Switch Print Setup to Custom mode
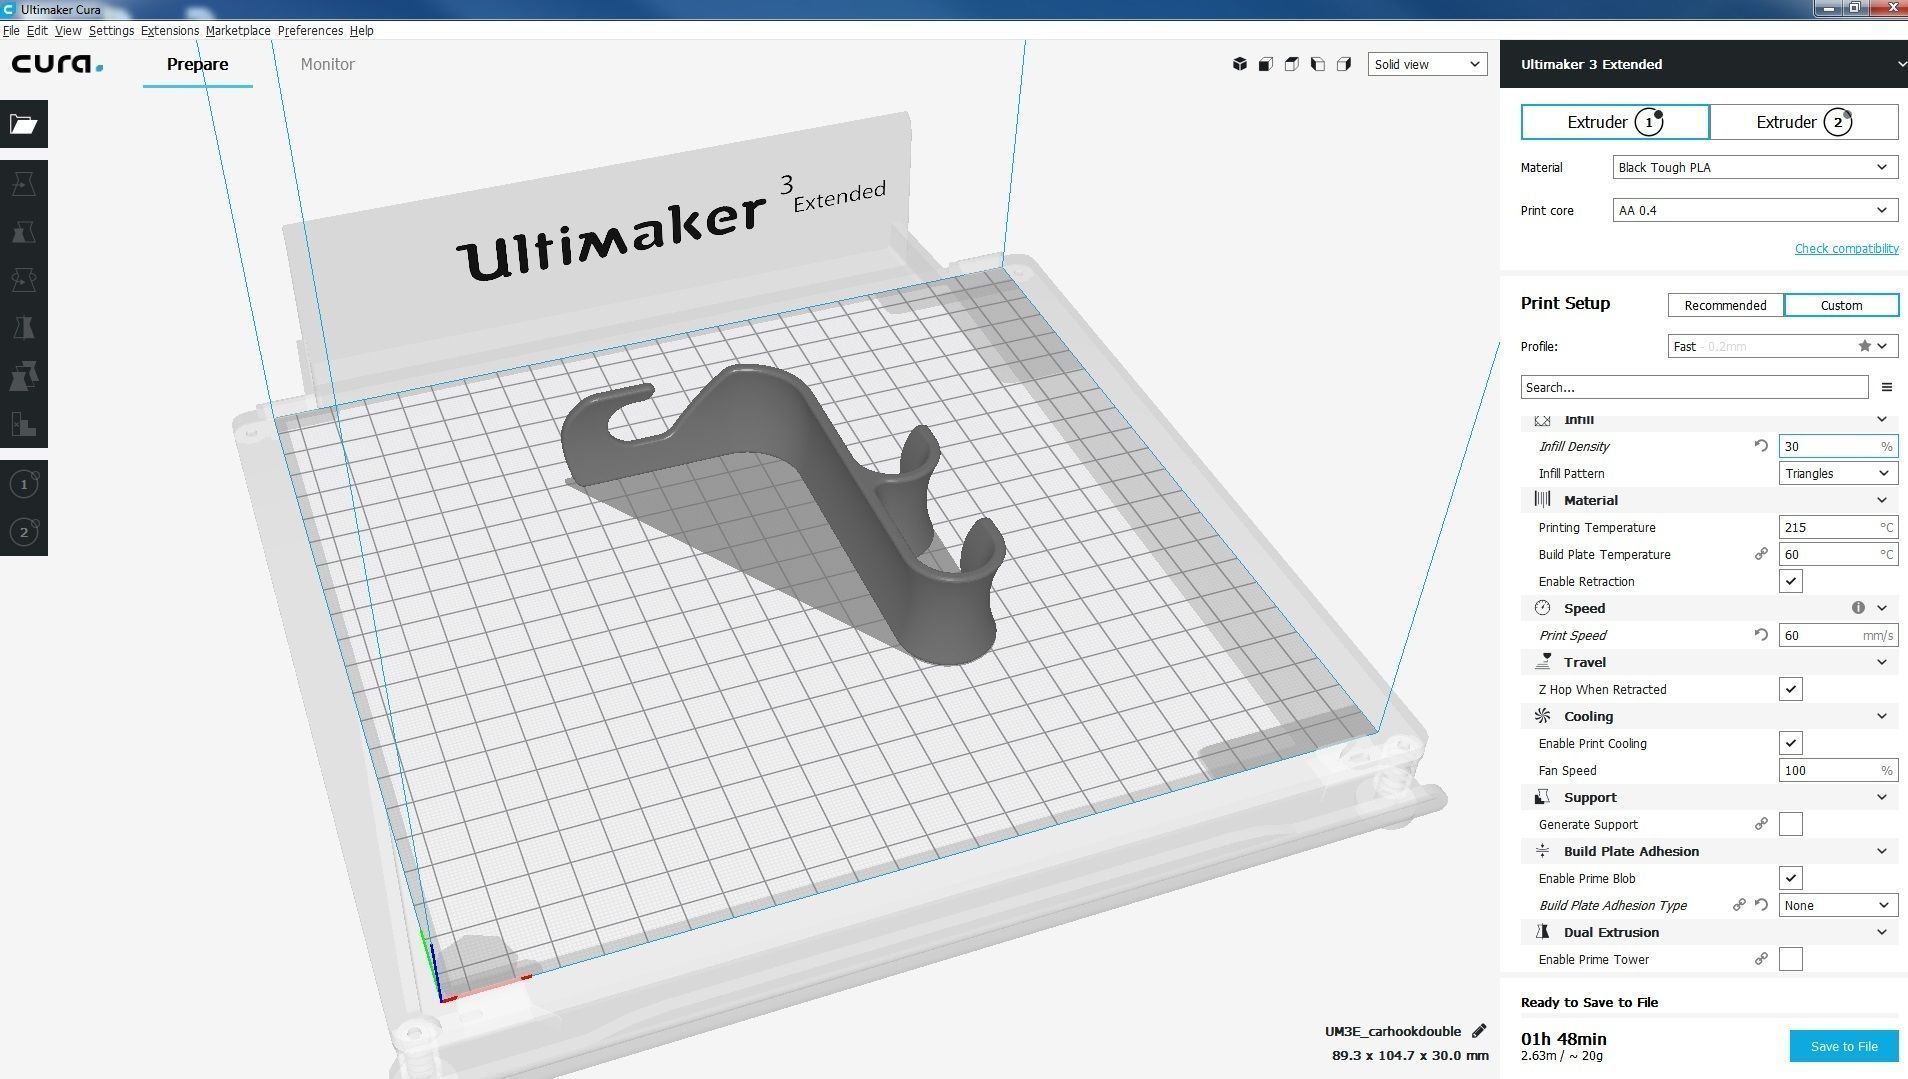 1841,305
